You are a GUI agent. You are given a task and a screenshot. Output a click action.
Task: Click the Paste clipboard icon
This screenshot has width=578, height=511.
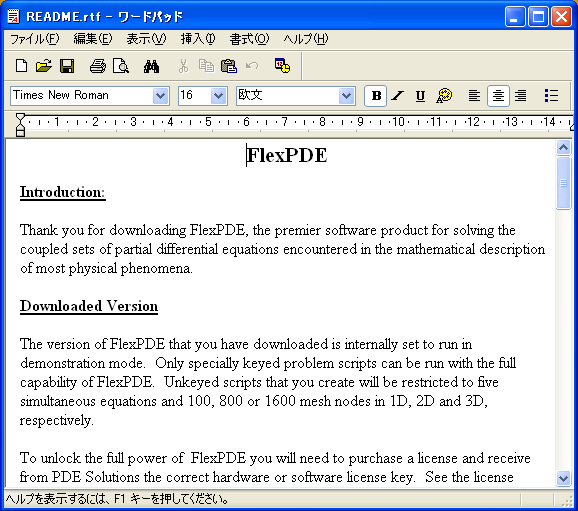(x=229, y=66)
